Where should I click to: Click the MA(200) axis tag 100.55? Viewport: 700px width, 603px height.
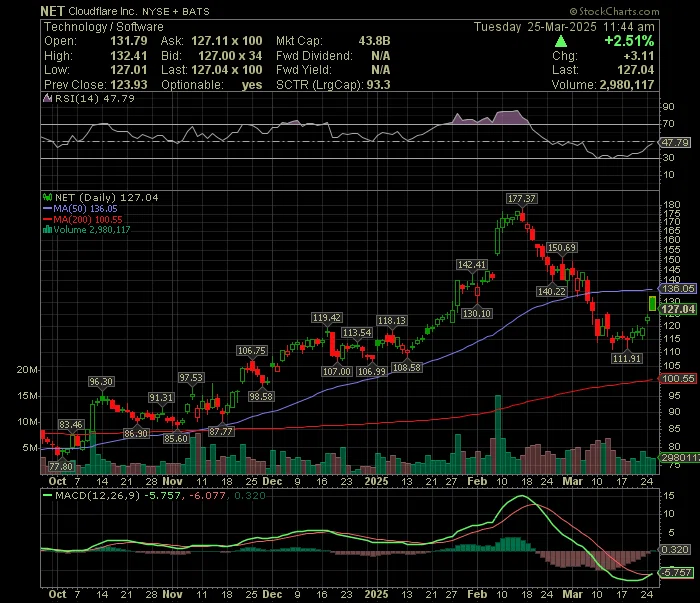point(678,378)
